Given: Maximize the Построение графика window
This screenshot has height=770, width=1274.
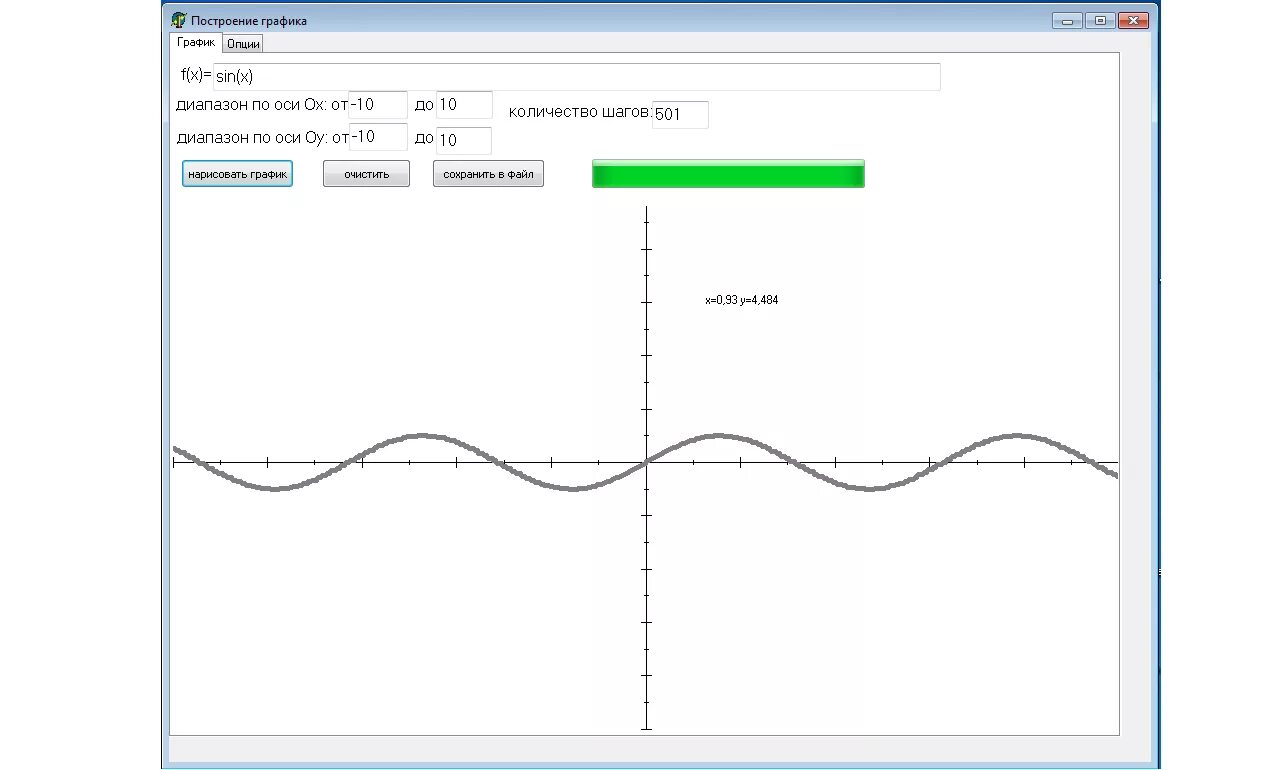Looking at the screenshot, I should pos(1100,20).
